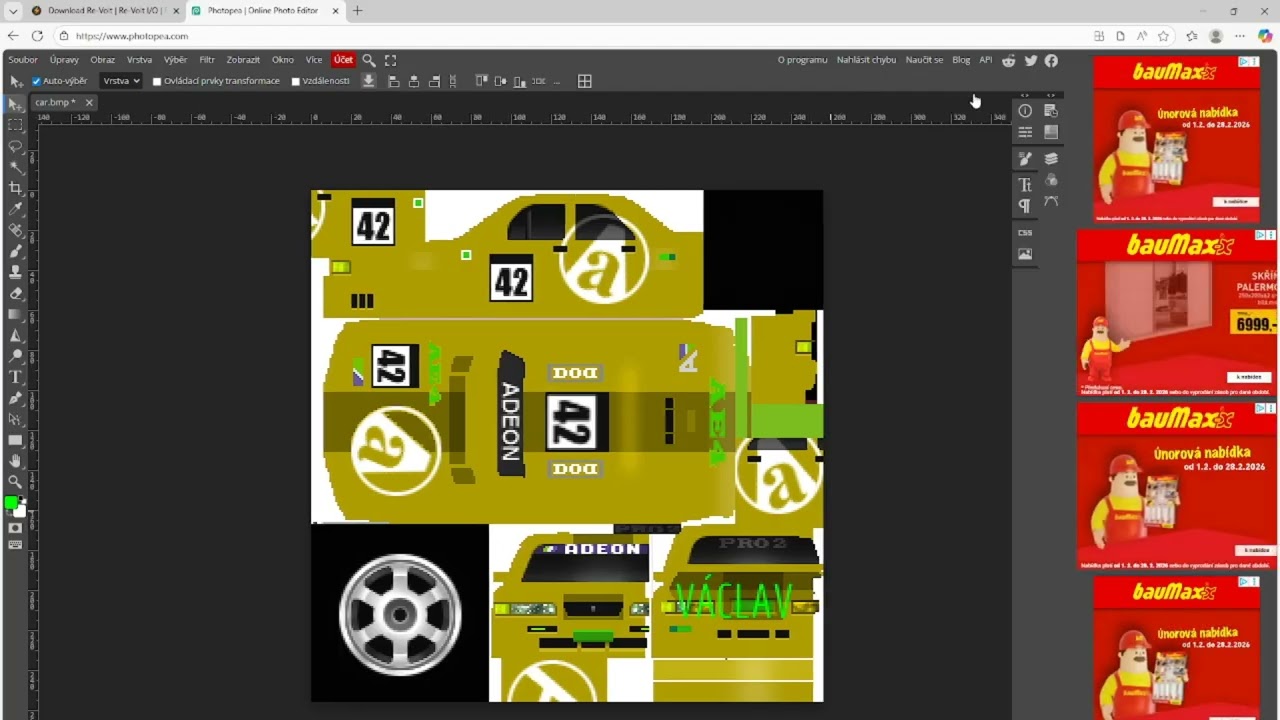Click the grid view icon in the options bar

point(585,81)
